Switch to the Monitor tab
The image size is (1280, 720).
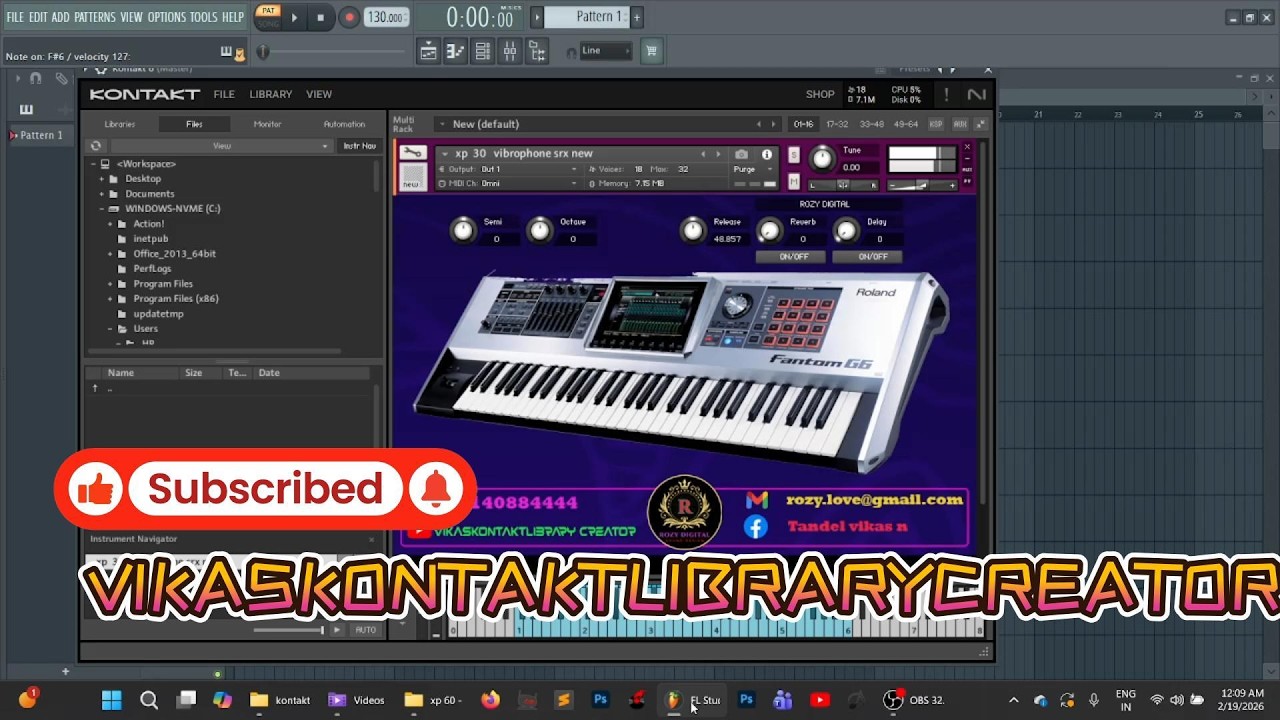click(267, 124)
